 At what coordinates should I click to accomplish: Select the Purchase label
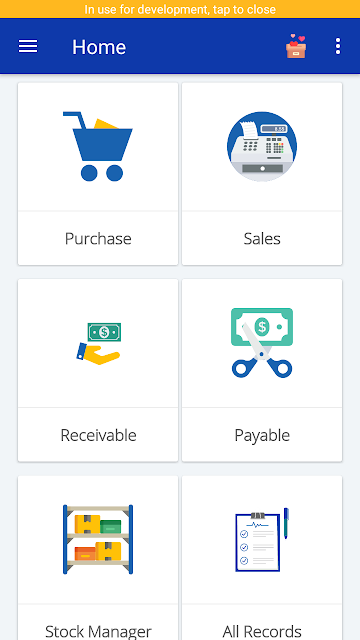coord(98,238)
